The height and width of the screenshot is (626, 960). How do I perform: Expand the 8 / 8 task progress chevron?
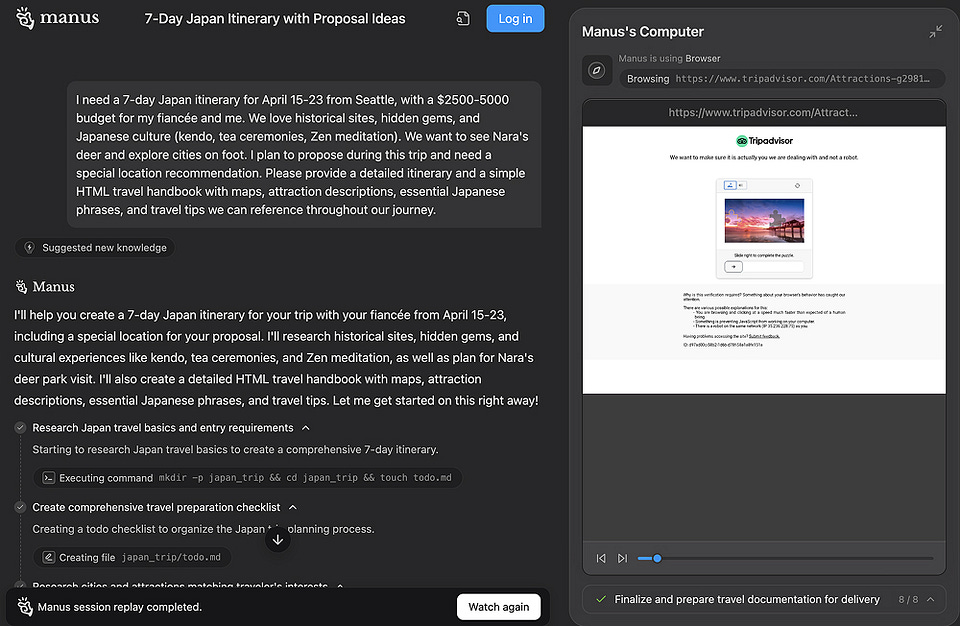[931, 599]
